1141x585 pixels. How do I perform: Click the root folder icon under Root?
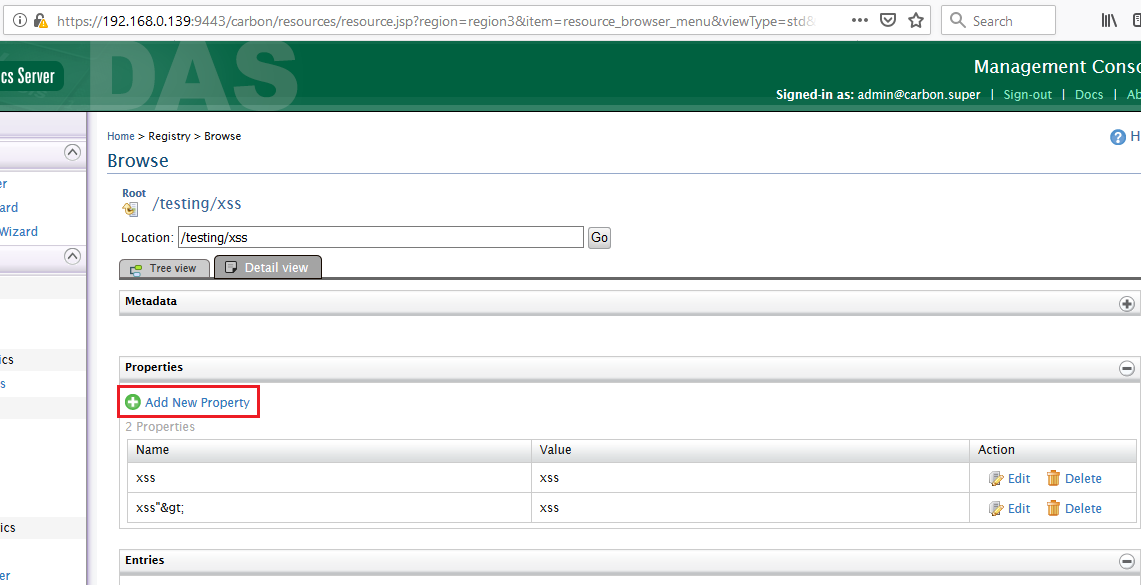click(130, 210)
